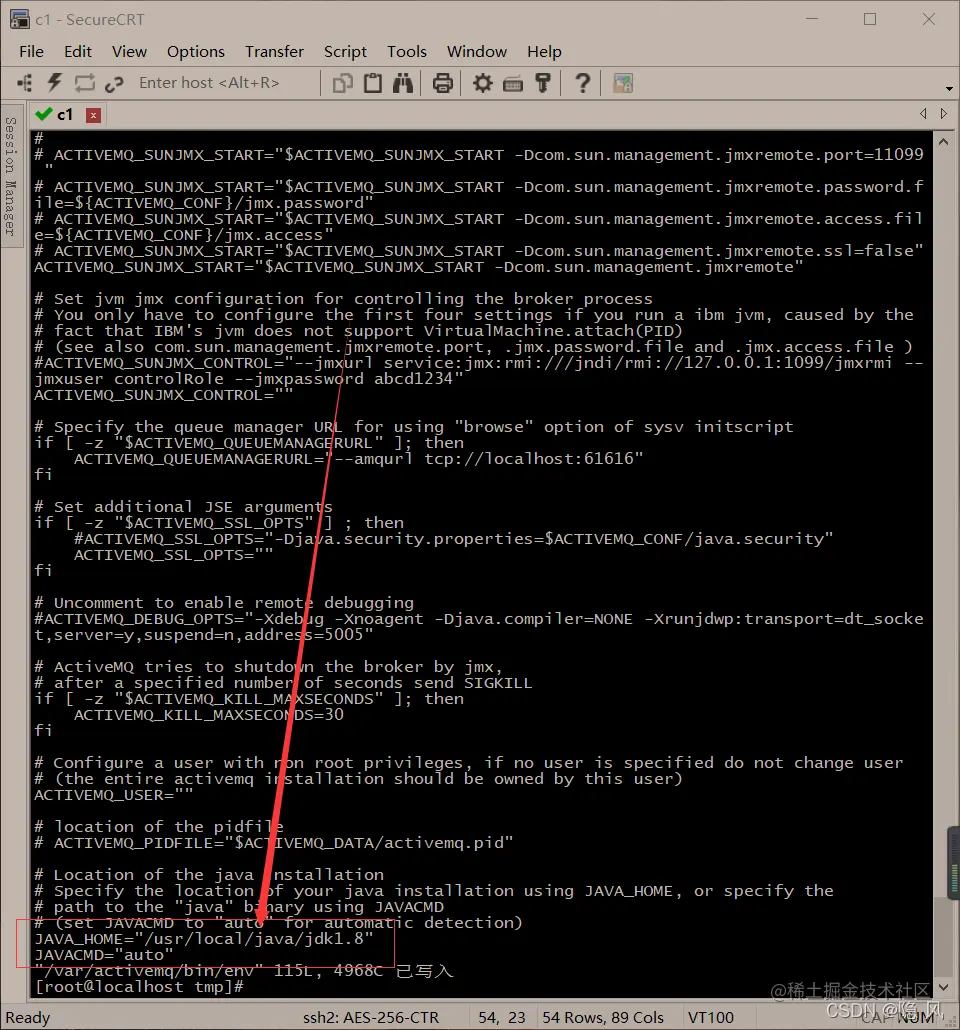Viewport: 960px width, 1030px height.
Task: Open the Options menu
Action: (x=195, y=51)
